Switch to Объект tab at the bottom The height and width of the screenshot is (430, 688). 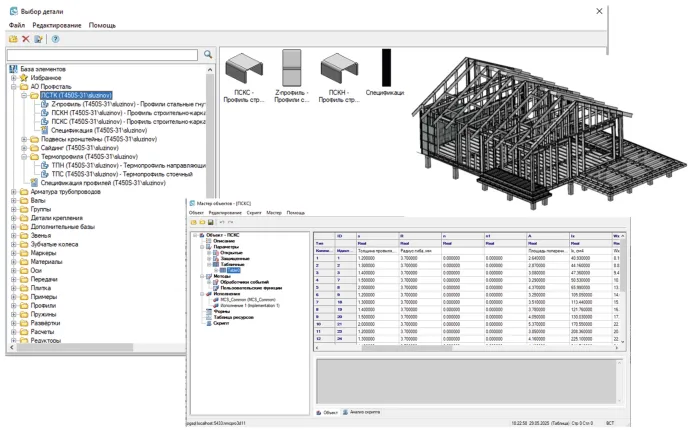[327, 412]
